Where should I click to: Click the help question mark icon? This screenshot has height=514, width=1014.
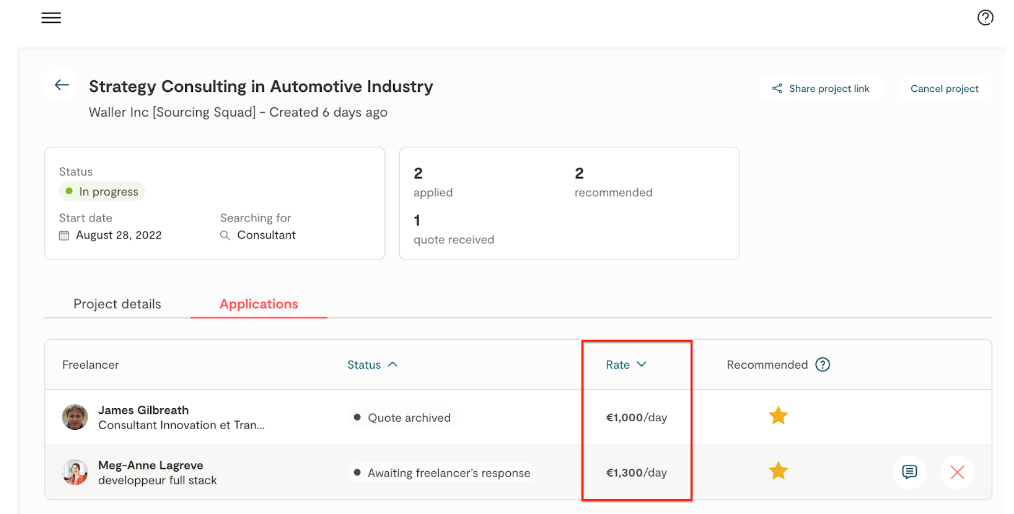[x=985, y=18]
